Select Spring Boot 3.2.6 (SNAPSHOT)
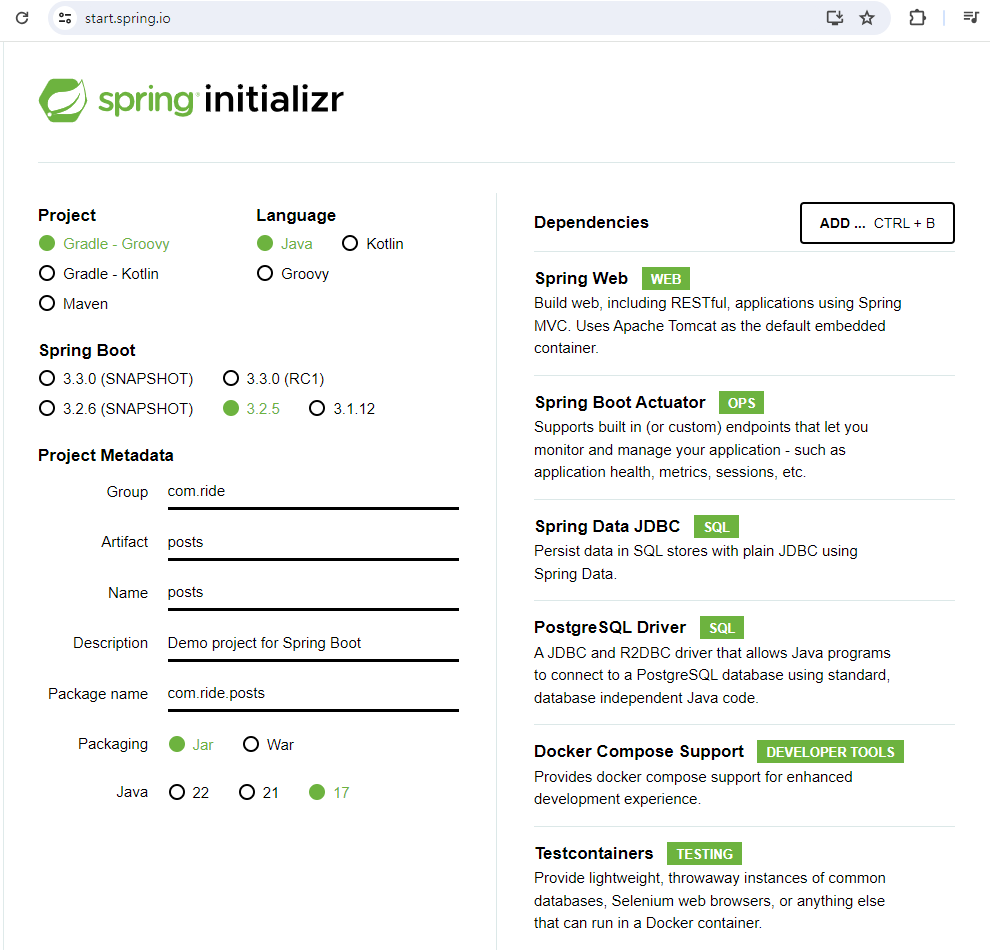Viewport: 990px width, 950px height. pyautogui.click(x=116, y=409)
